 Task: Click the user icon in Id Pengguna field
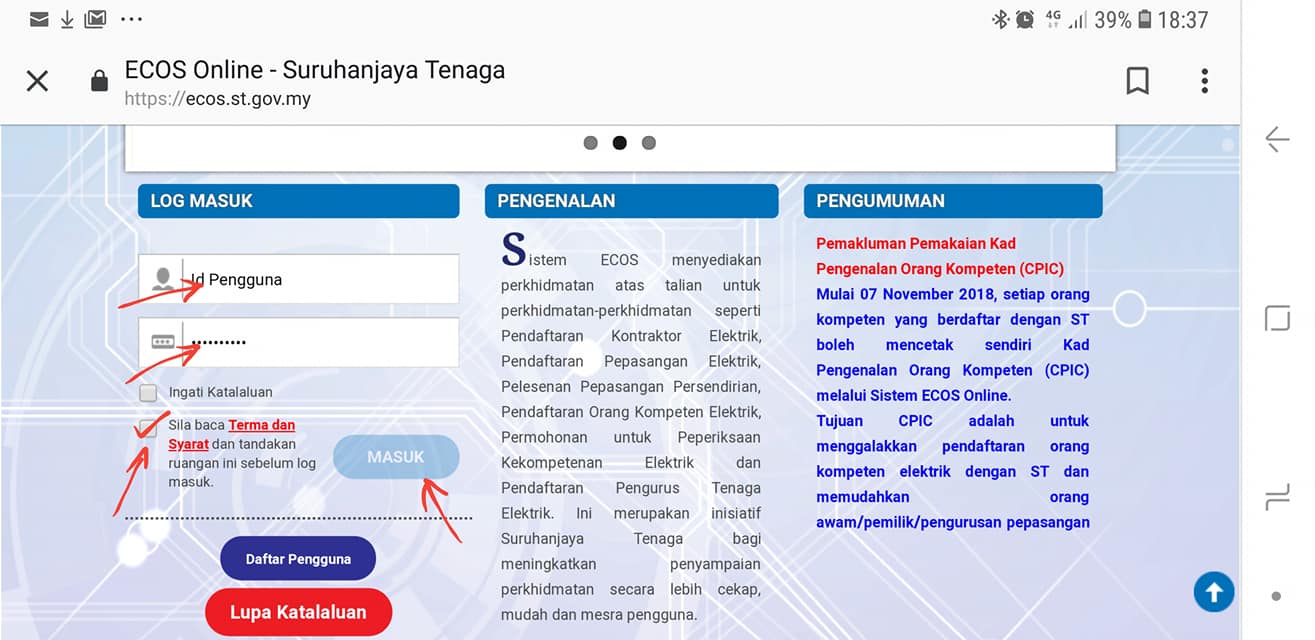[163, 279]
